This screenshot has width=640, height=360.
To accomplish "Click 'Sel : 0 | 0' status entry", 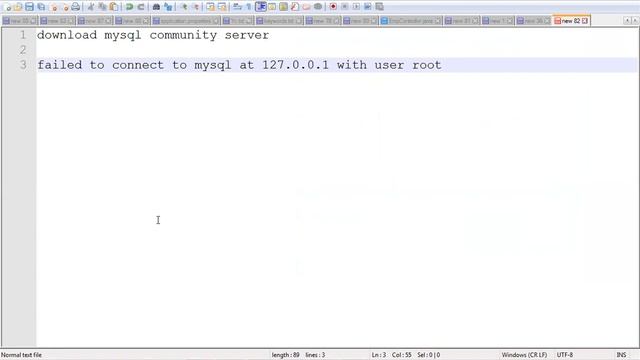I will coord(429,355).
